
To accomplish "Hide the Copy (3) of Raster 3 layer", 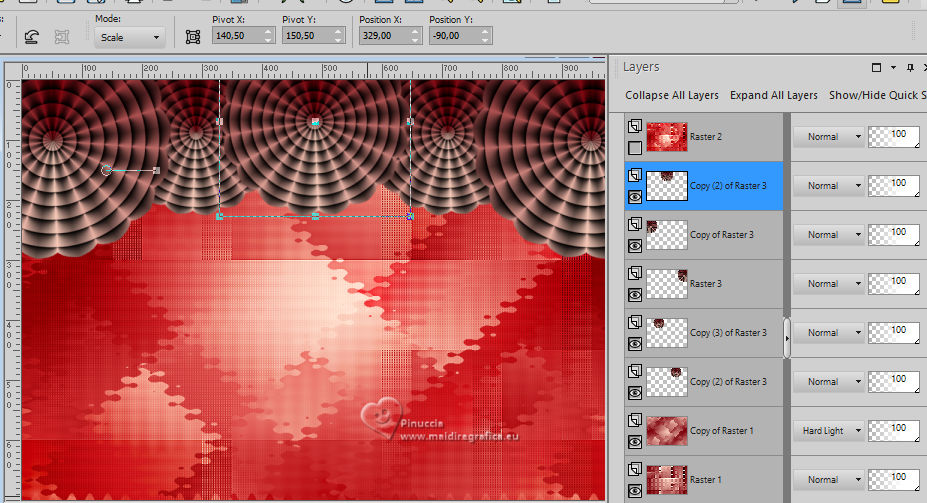I will point(635,344).
